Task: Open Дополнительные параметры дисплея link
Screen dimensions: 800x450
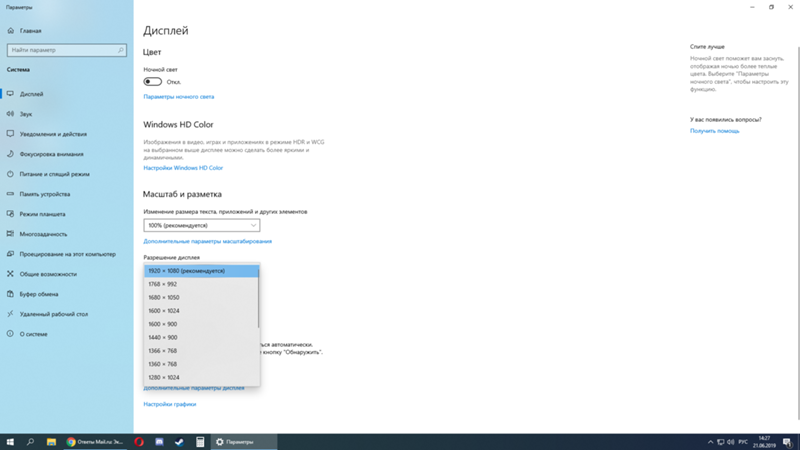Action: [x=194, y=388]
